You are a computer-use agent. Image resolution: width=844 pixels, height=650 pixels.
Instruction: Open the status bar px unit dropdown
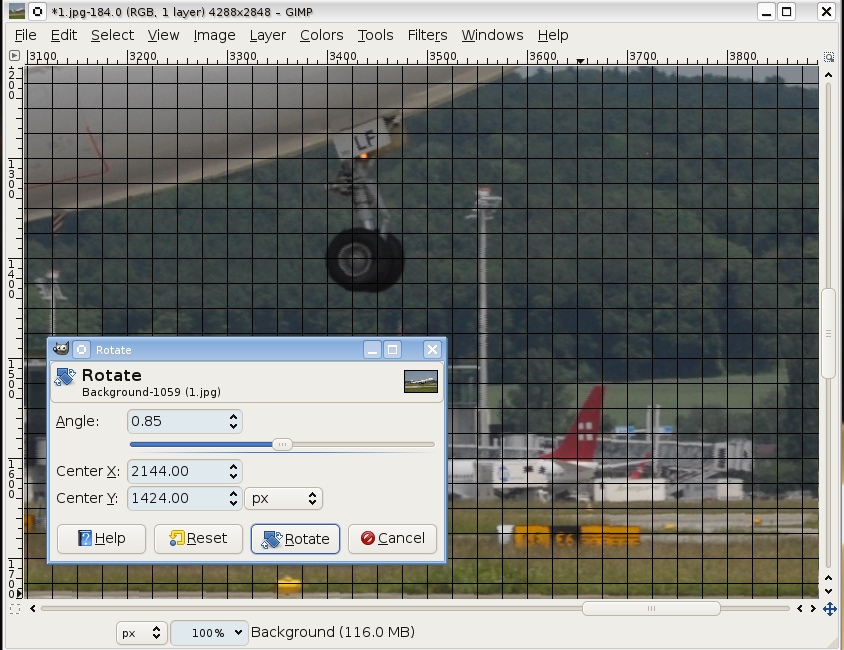pos(141,633)
